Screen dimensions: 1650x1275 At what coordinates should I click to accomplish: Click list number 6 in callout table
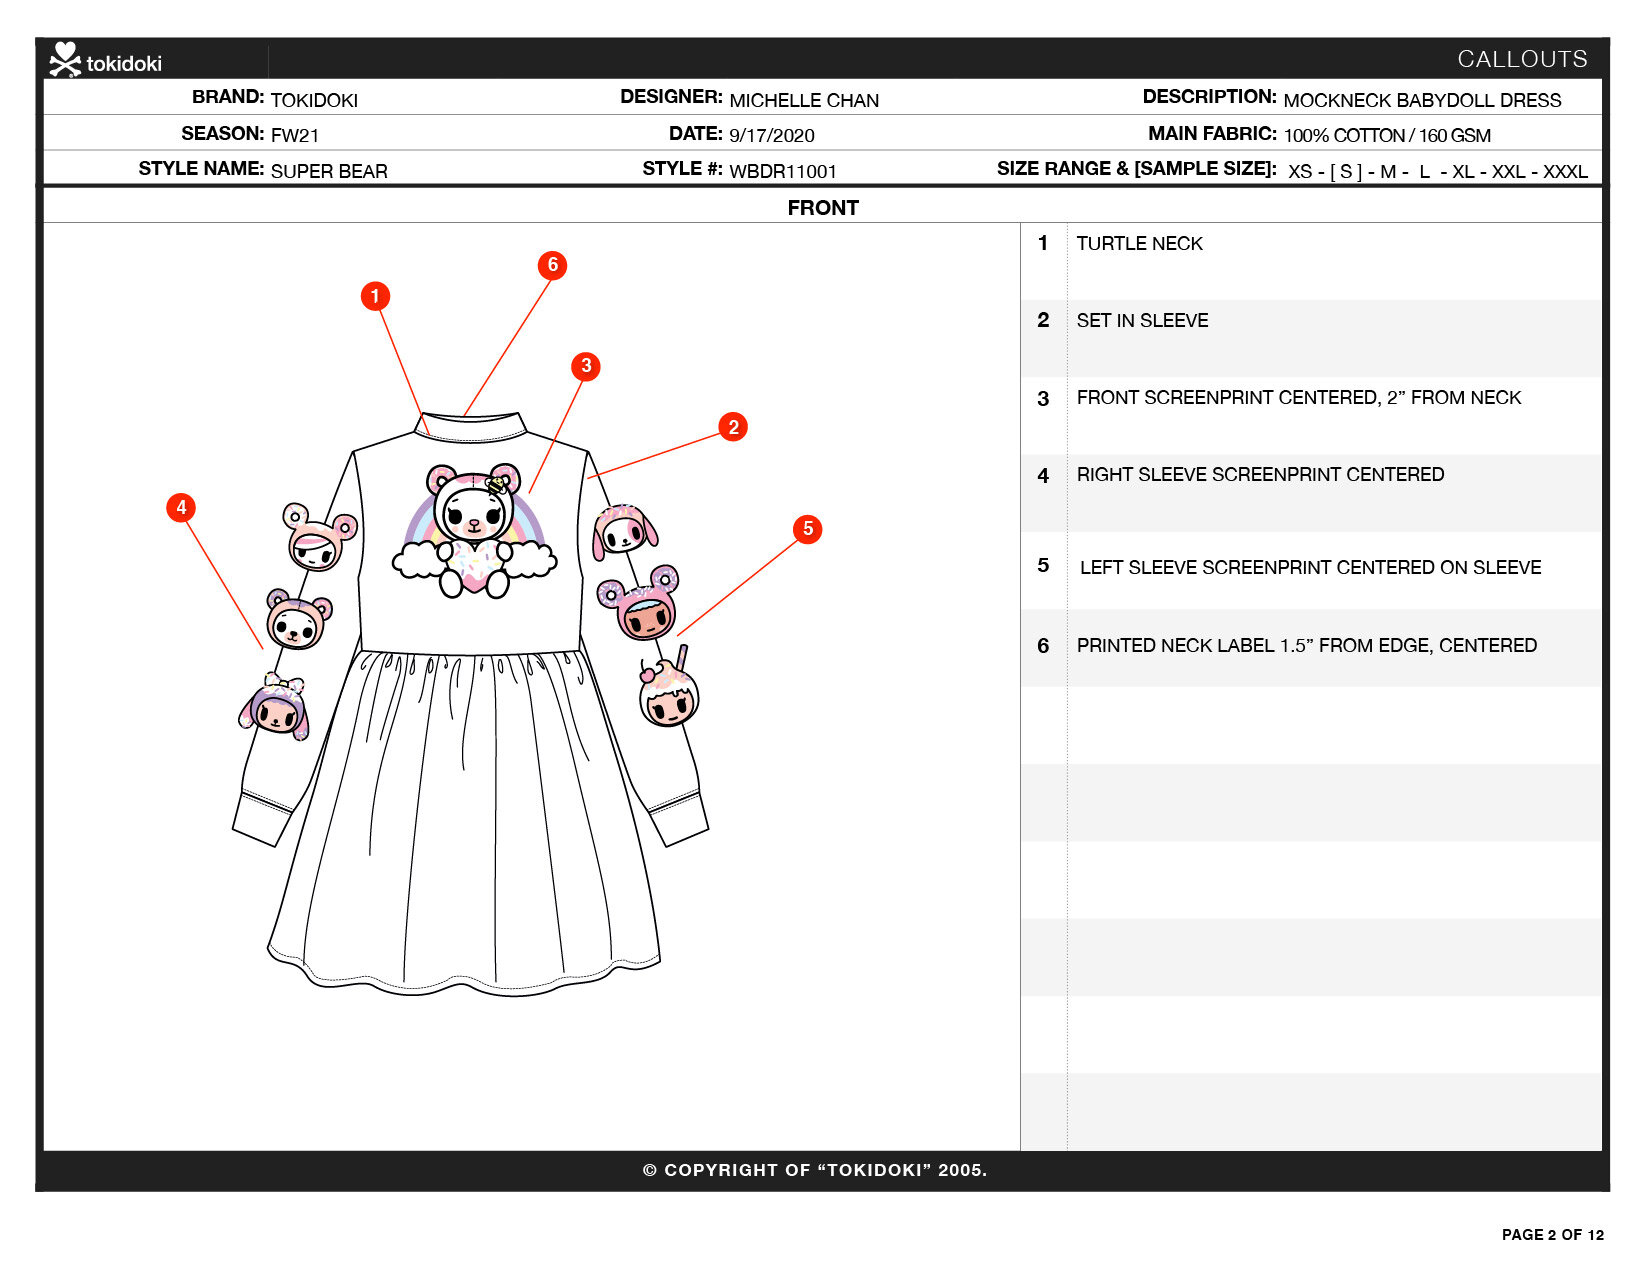click(x=1043, y=646)
